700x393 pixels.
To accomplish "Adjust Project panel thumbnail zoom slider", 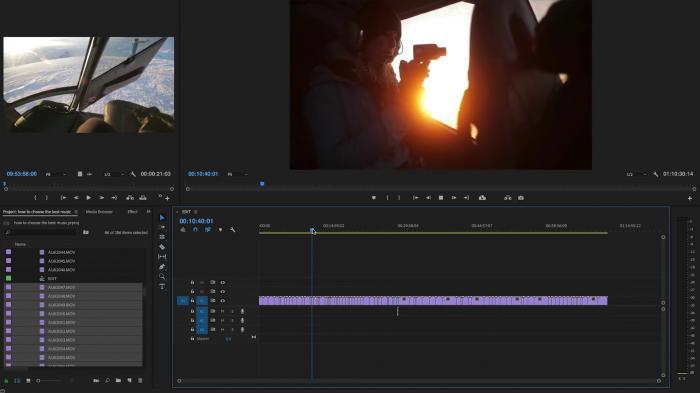I will pyautogui.click(x=49, y=380).
